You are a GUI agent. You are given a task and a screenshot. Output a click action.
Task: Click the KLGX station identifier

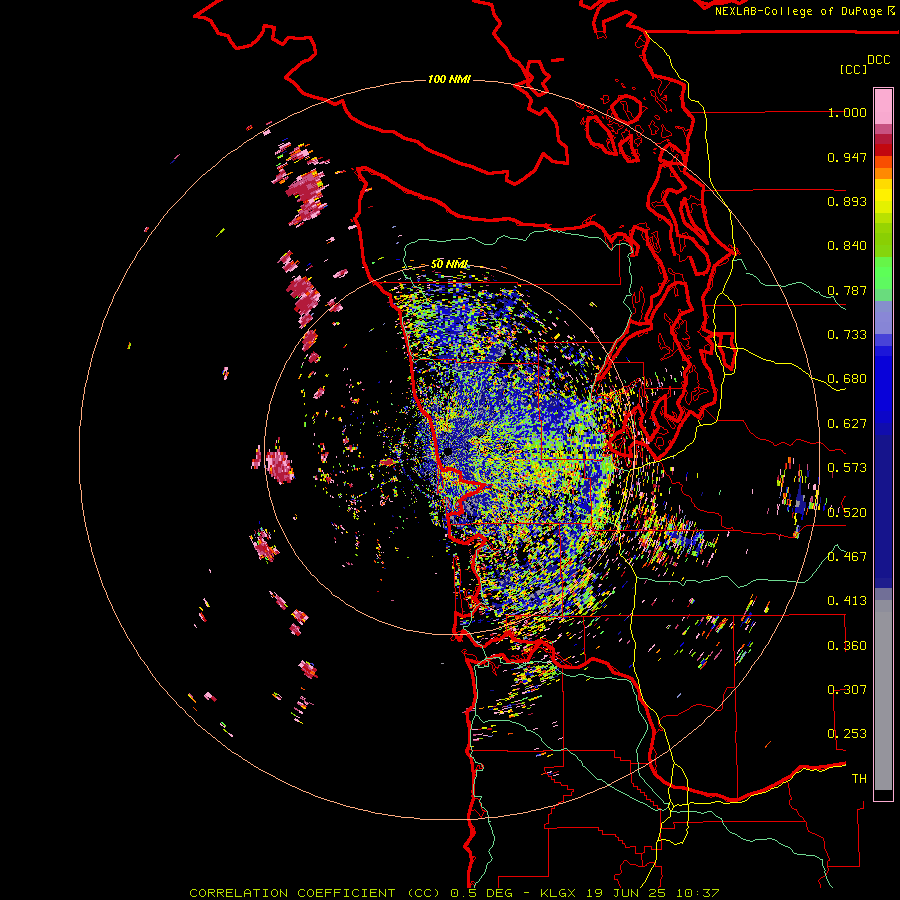click(x=557, y=893)
